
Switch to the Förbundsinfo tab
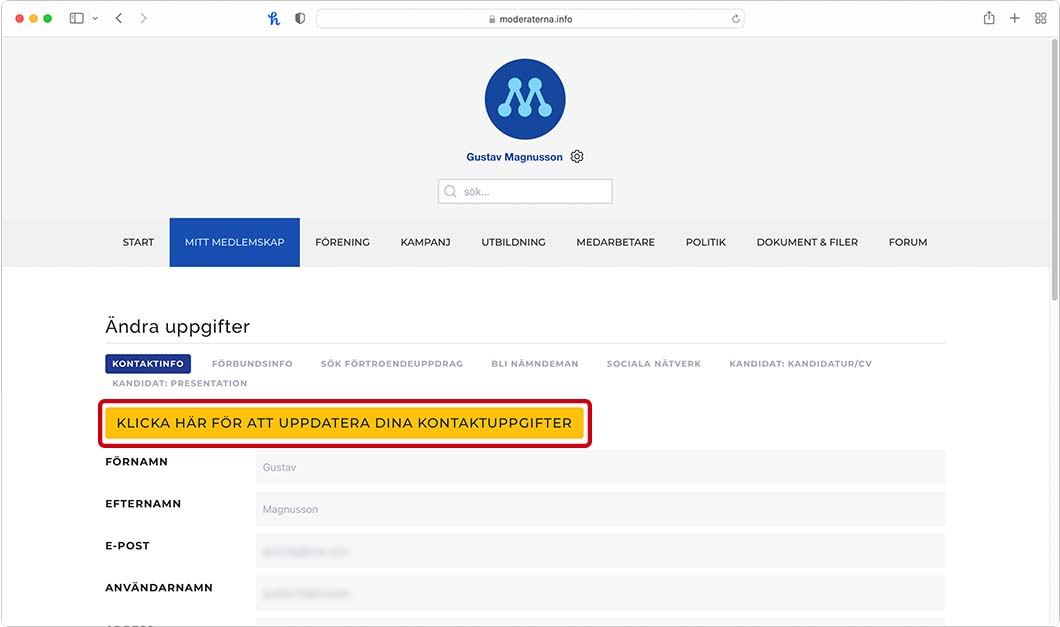pos(252,364)
